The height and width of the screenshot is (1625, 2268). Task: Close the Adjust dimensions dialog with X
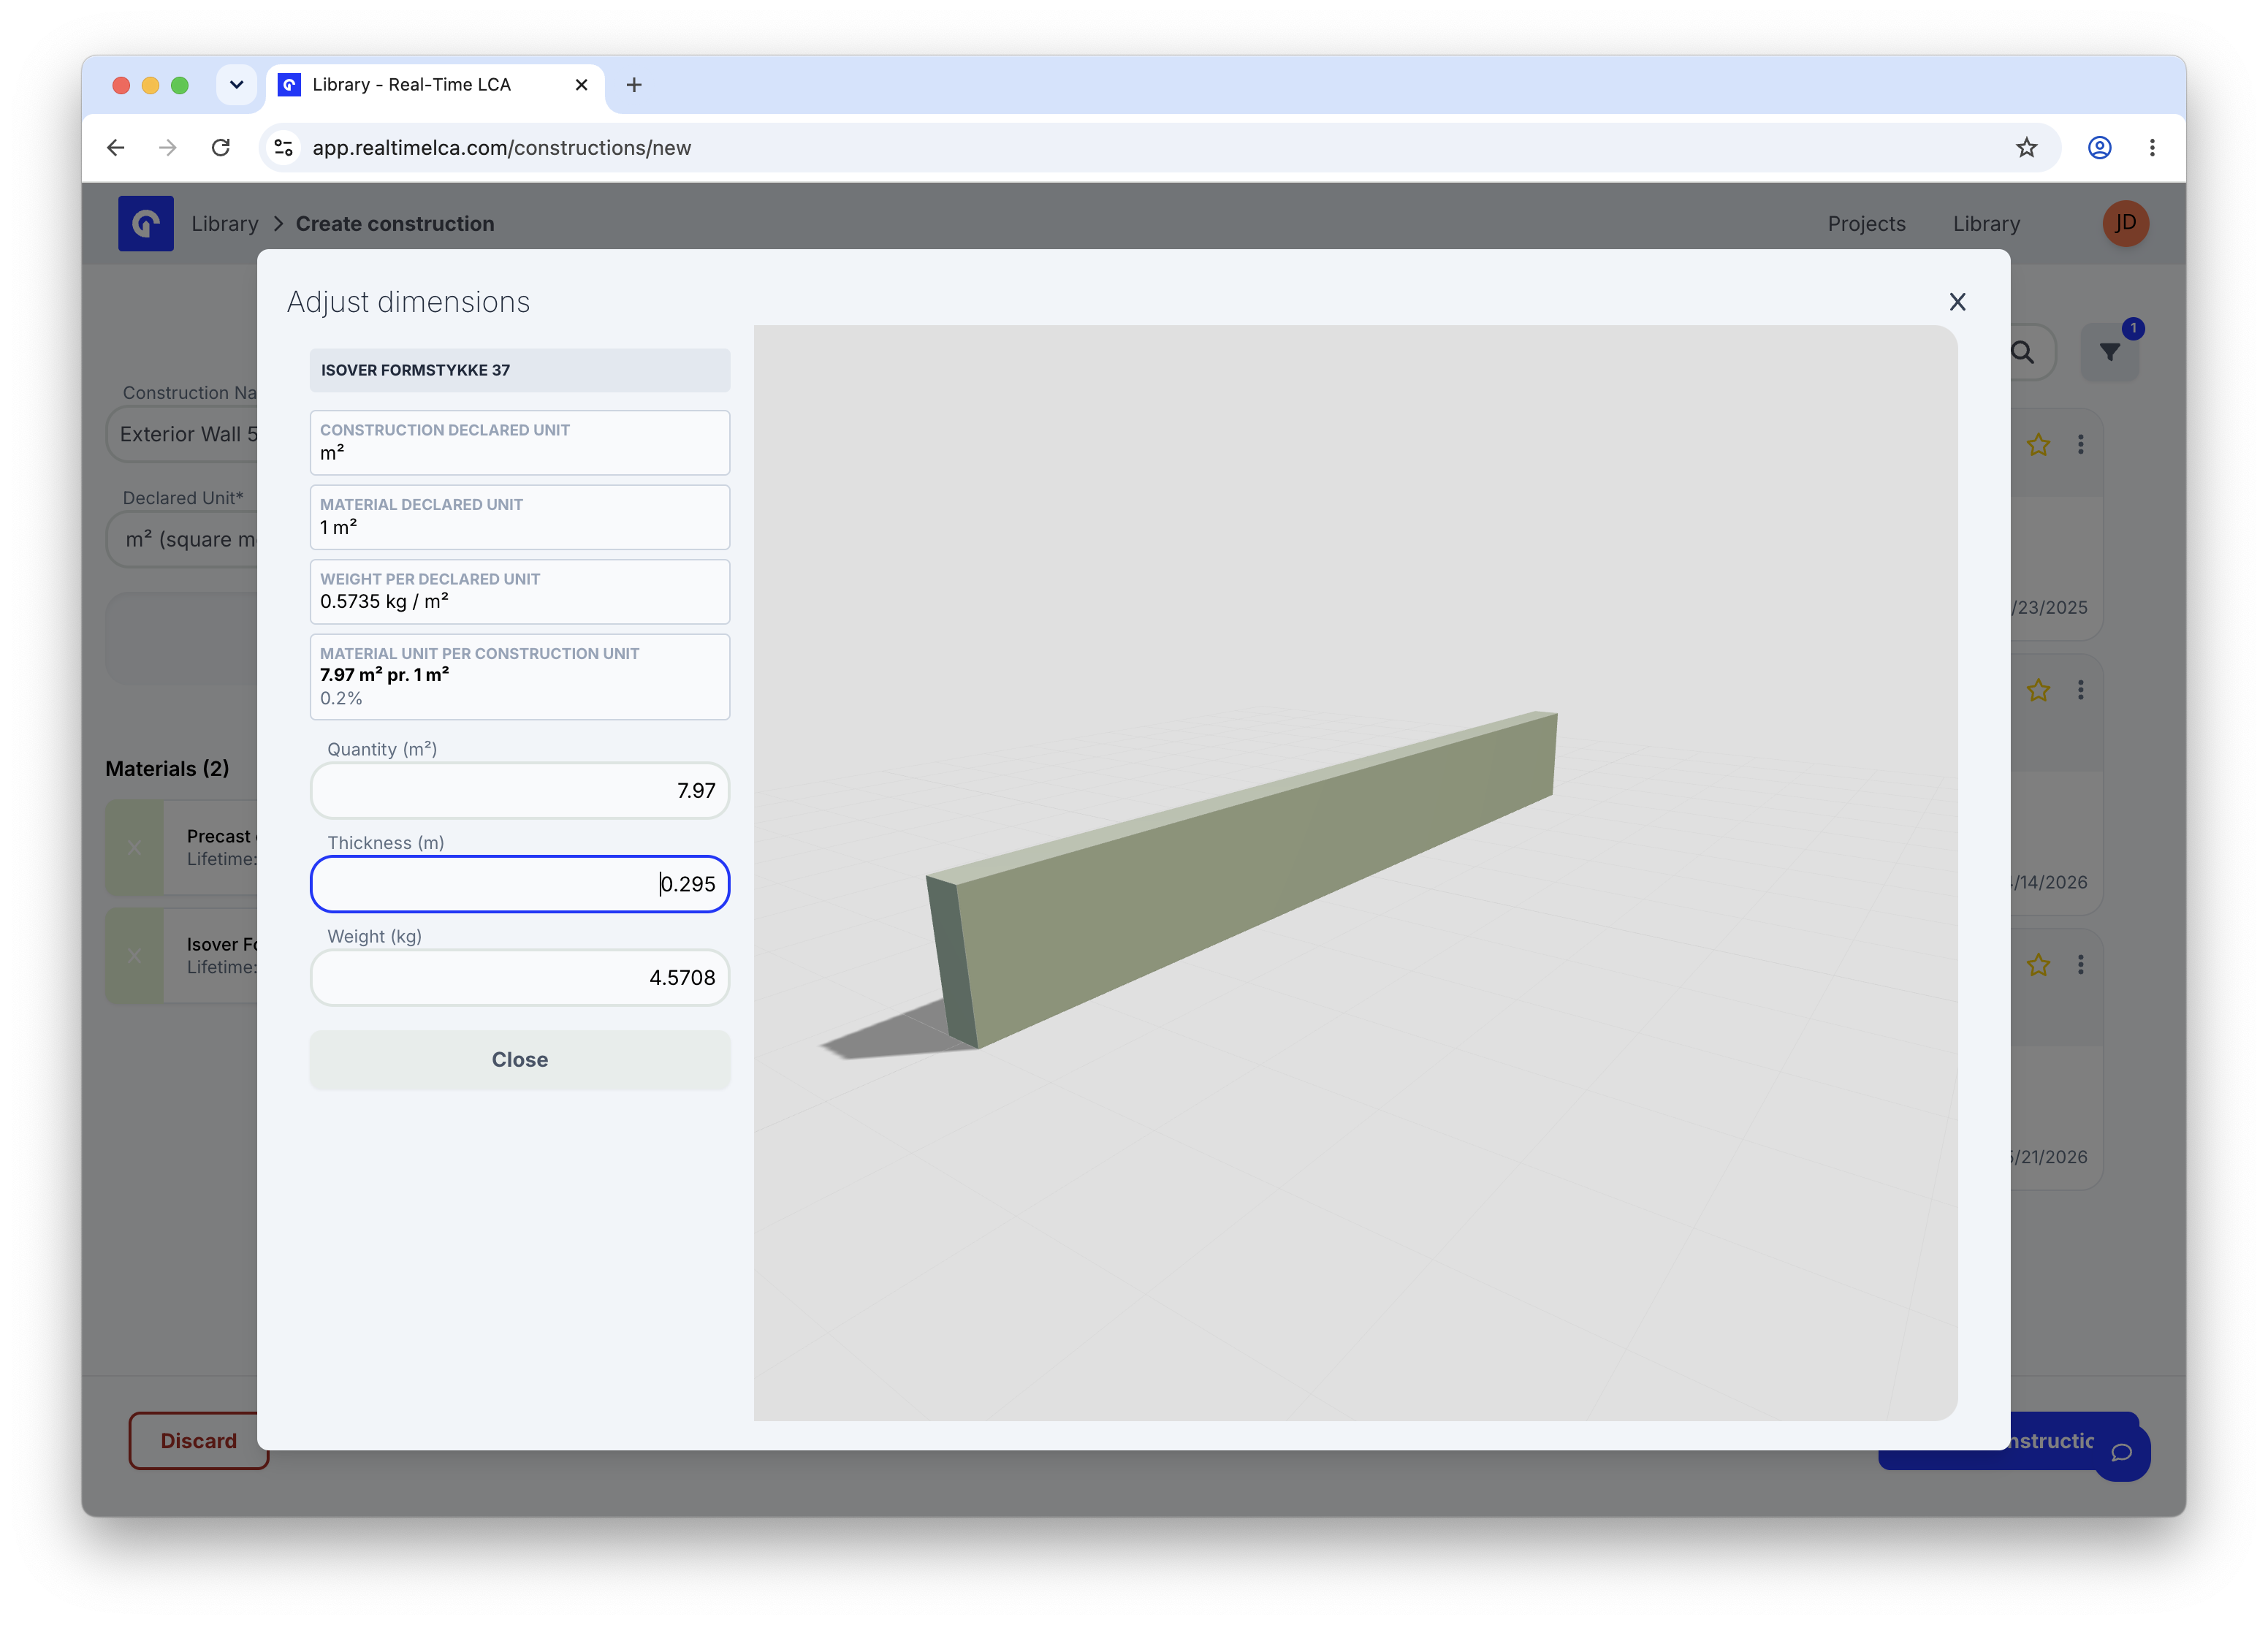click(x=1957, y=302)
